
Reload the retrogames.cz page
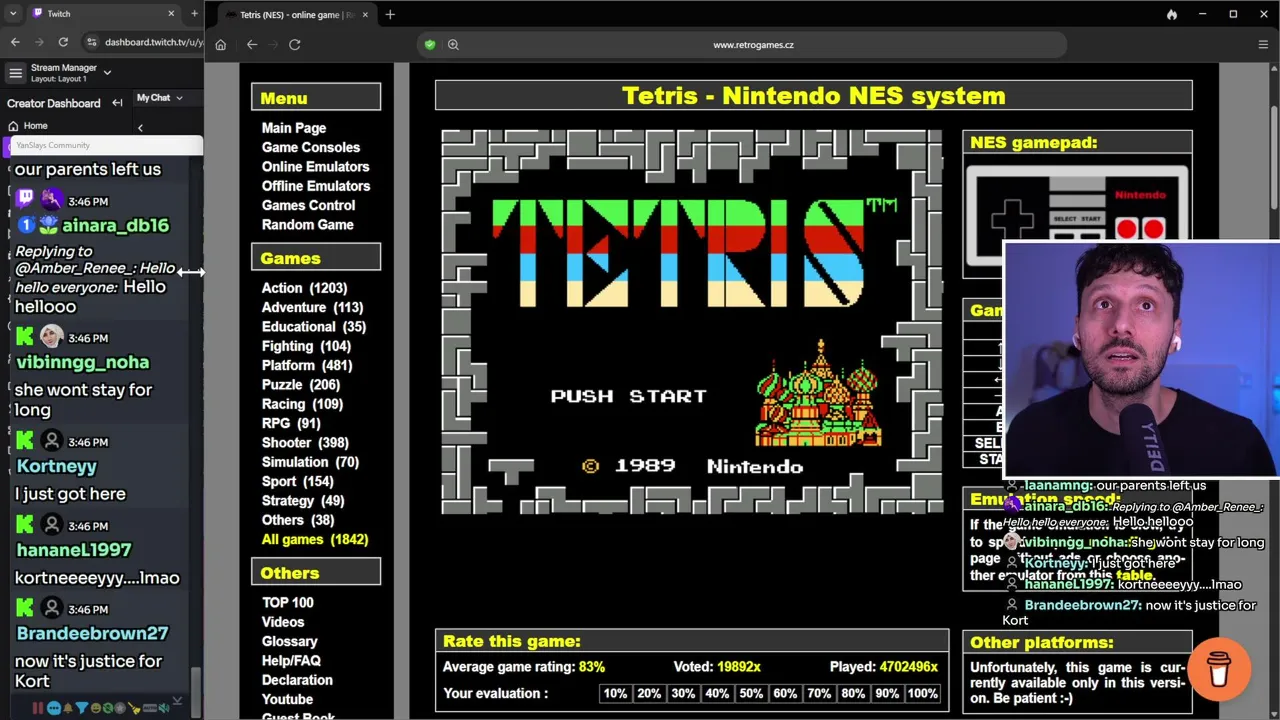295,45
